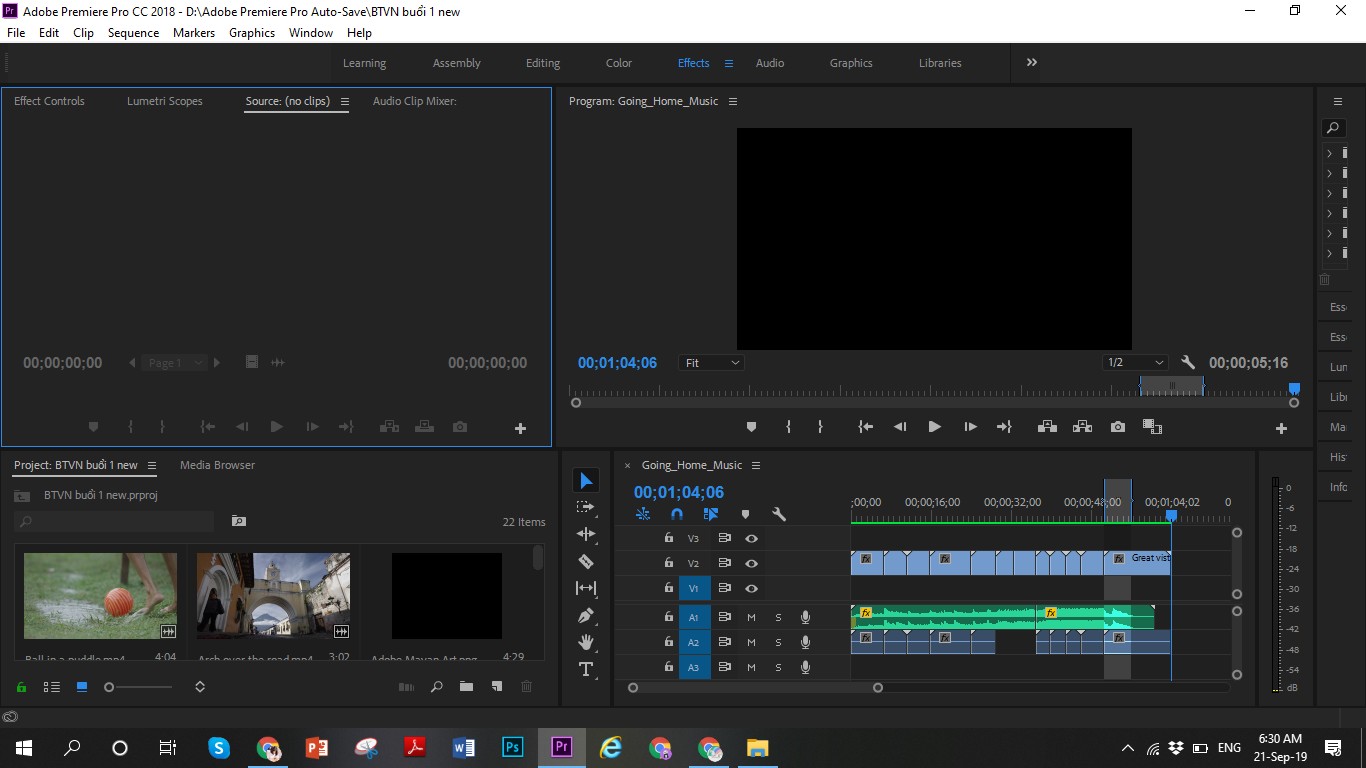Viewport: 1366px width, 768px height.
Task: Select the Pen tool
Action: pyautogui.click(x=586, y=615)
